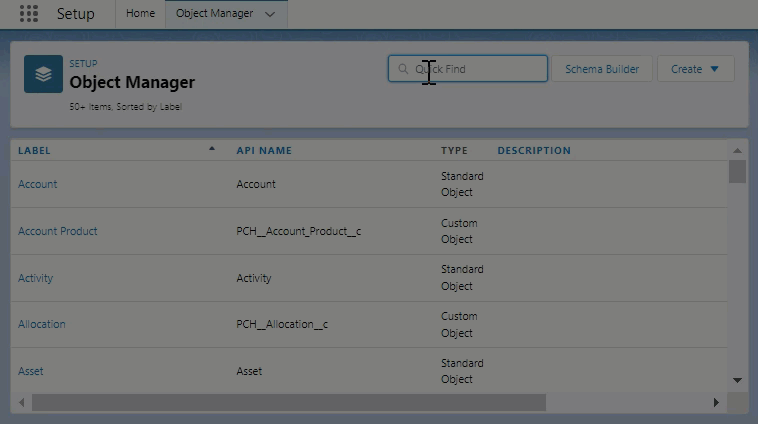The image size is (758, 424).
Task: Open the App Launcher grid icon
Action: click(29, 14)
